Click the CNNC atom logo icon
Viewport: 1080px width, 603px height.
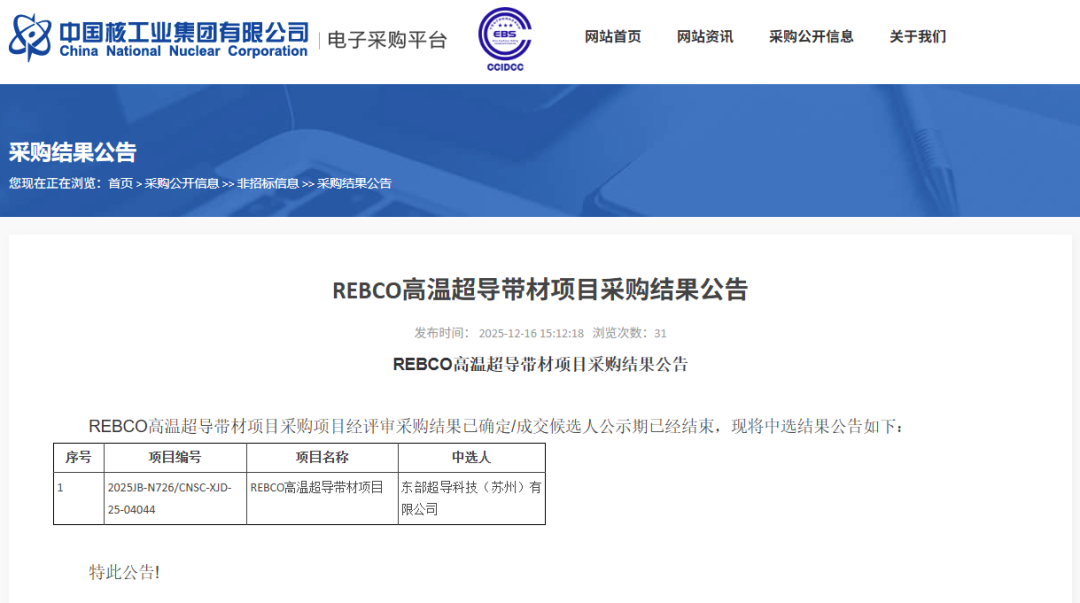coord(30,37)
